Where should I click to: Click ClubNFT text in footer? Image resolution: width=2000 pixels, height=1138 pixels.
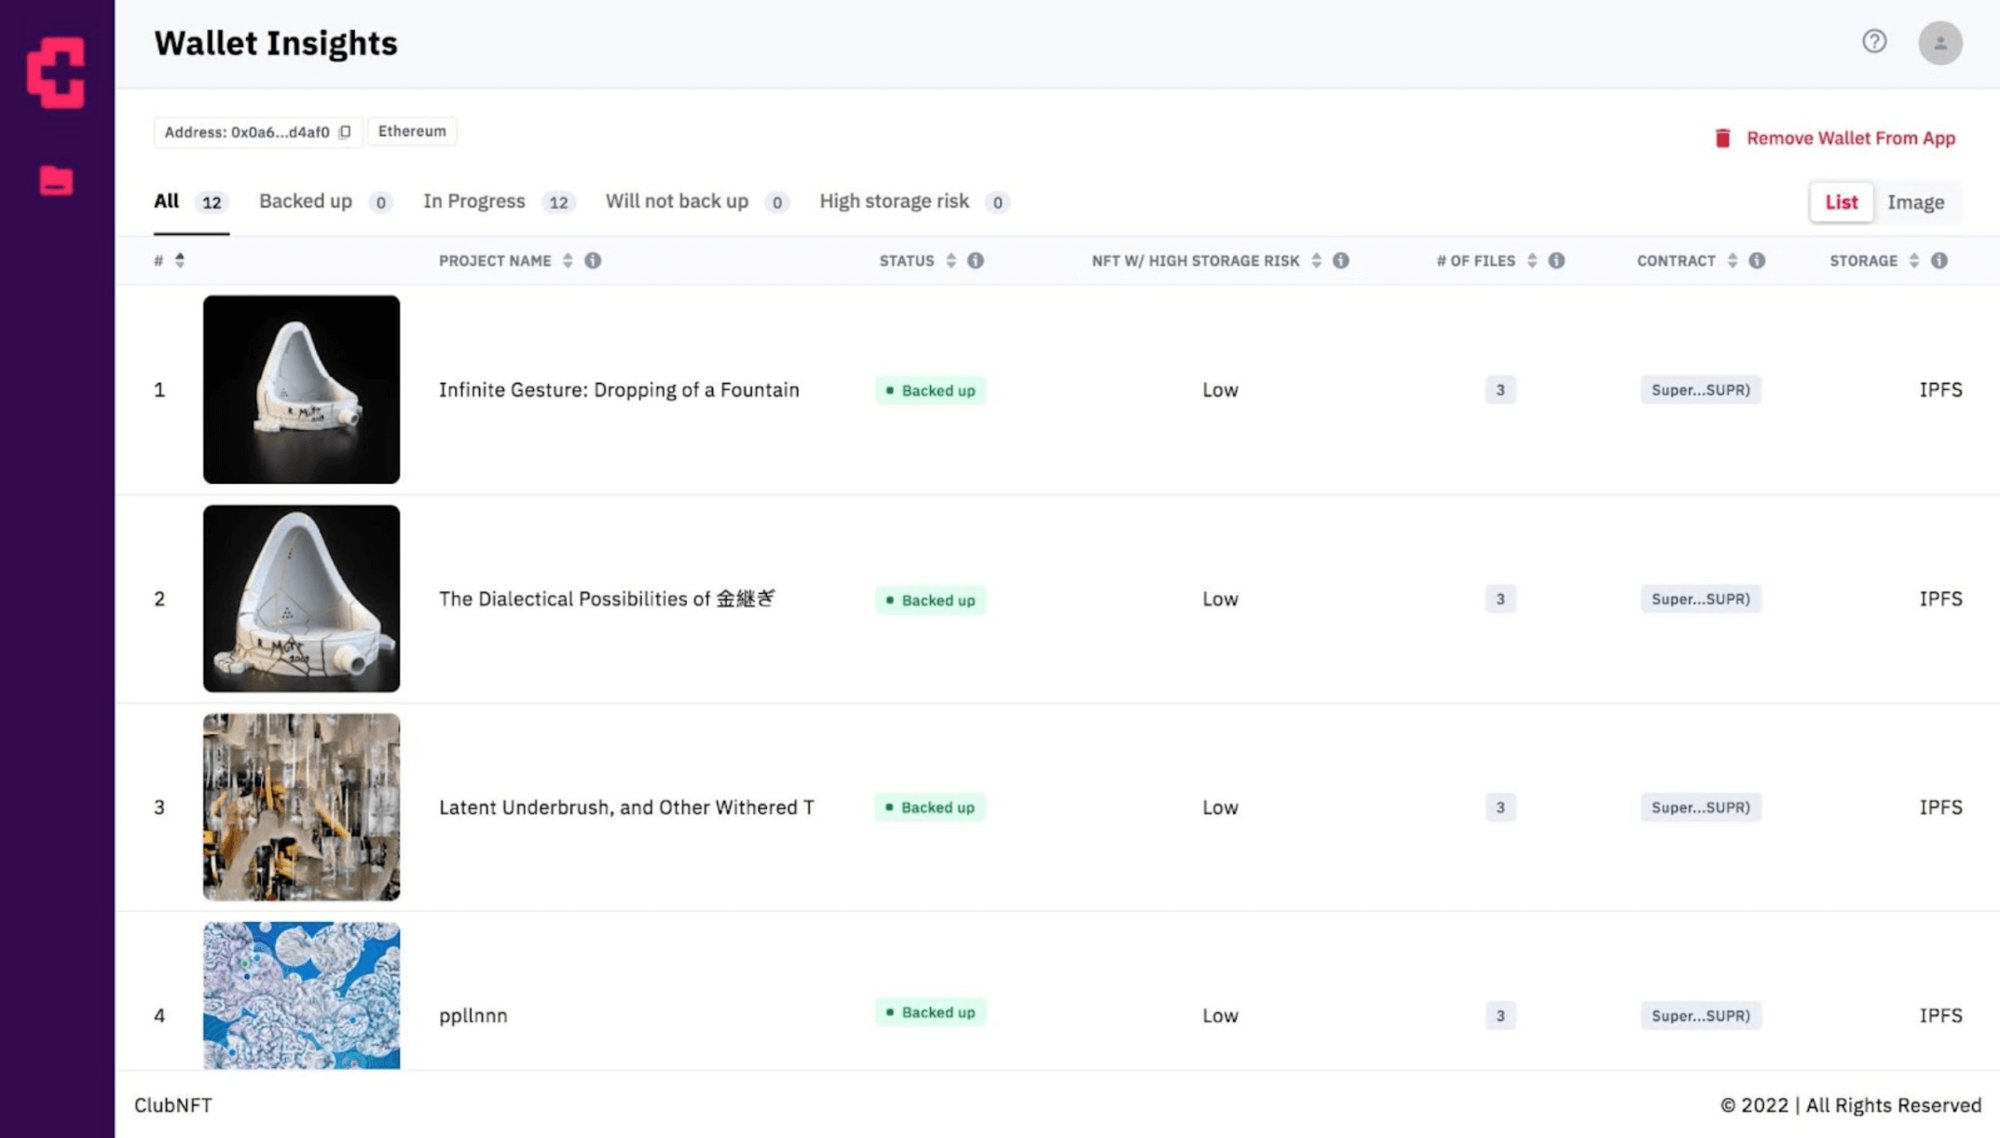point(173,1105)
